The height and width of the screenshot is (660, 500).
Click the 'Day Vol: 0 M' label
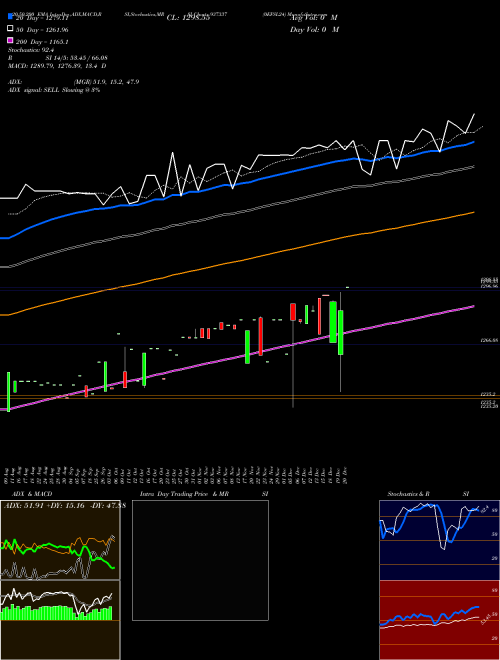tap(314, 29)
